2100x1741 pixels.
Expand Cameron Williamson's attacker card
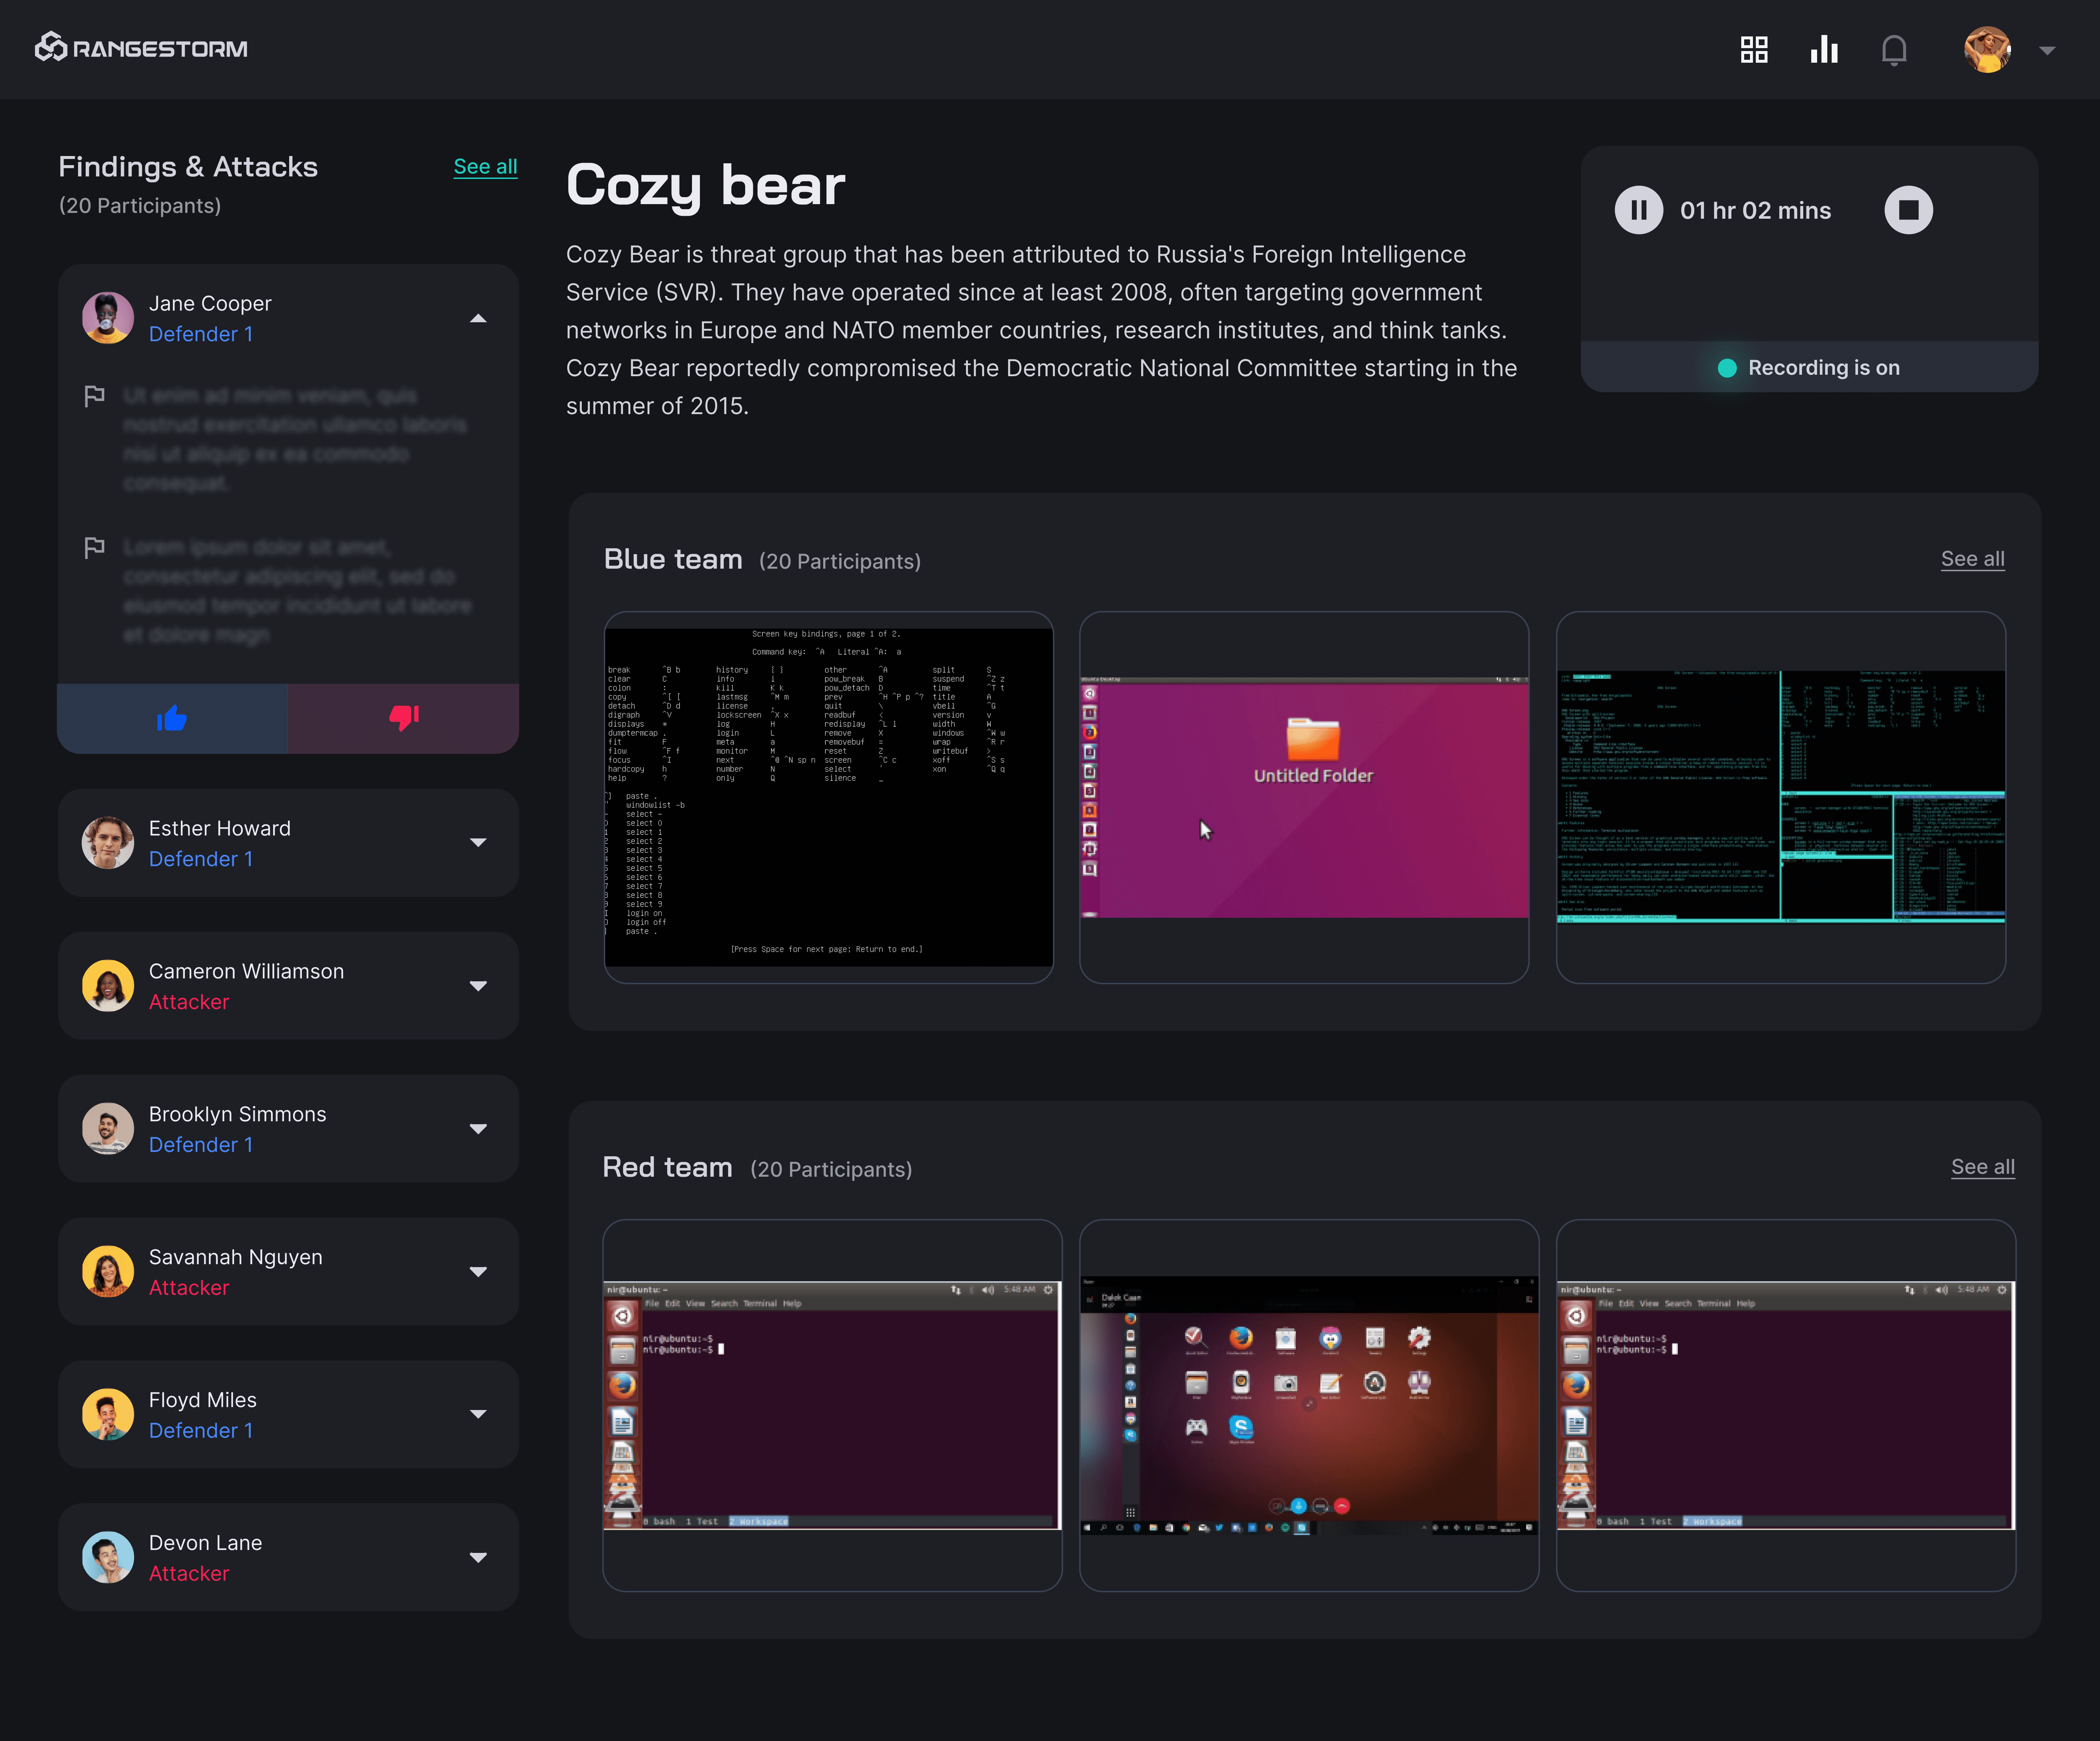pos(478,986)
